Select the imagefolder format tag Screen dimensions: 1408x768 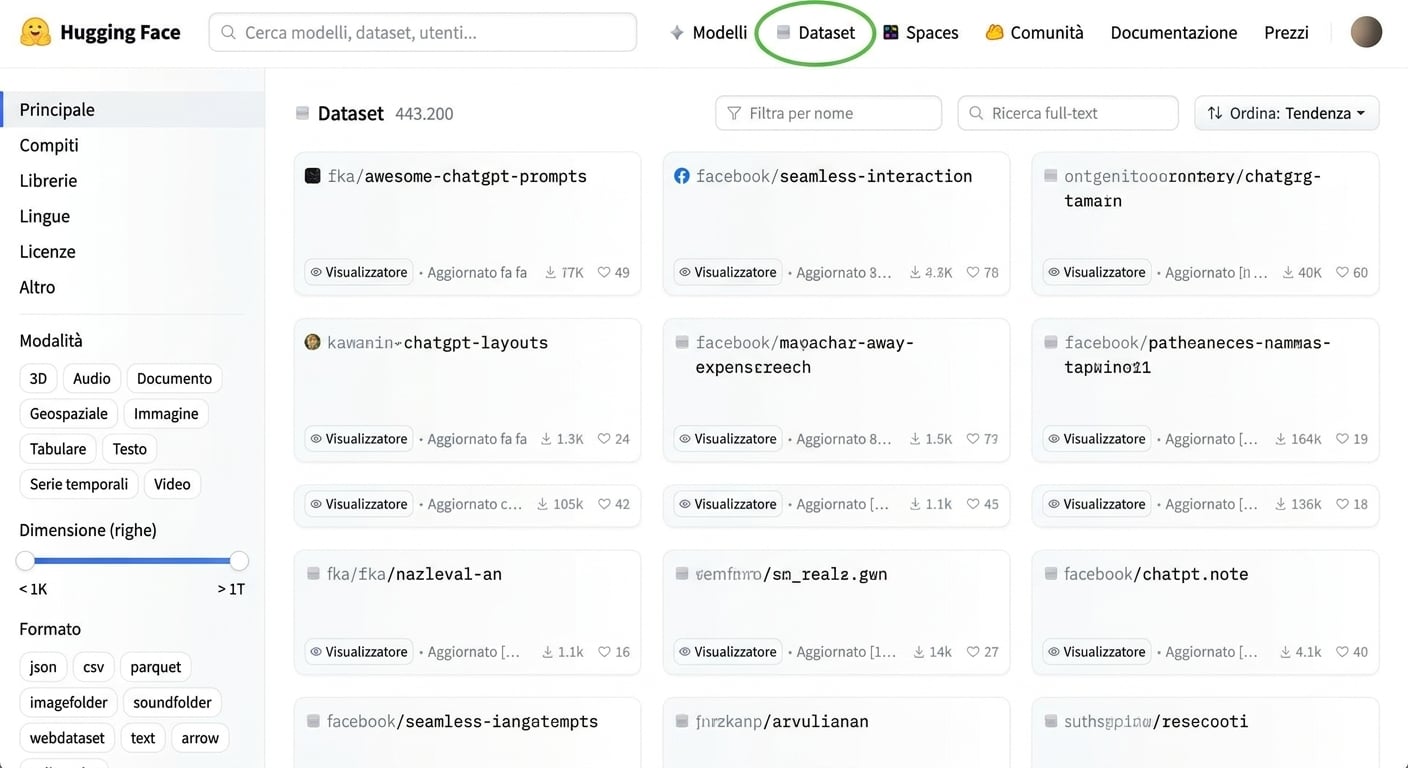point(69,703)
